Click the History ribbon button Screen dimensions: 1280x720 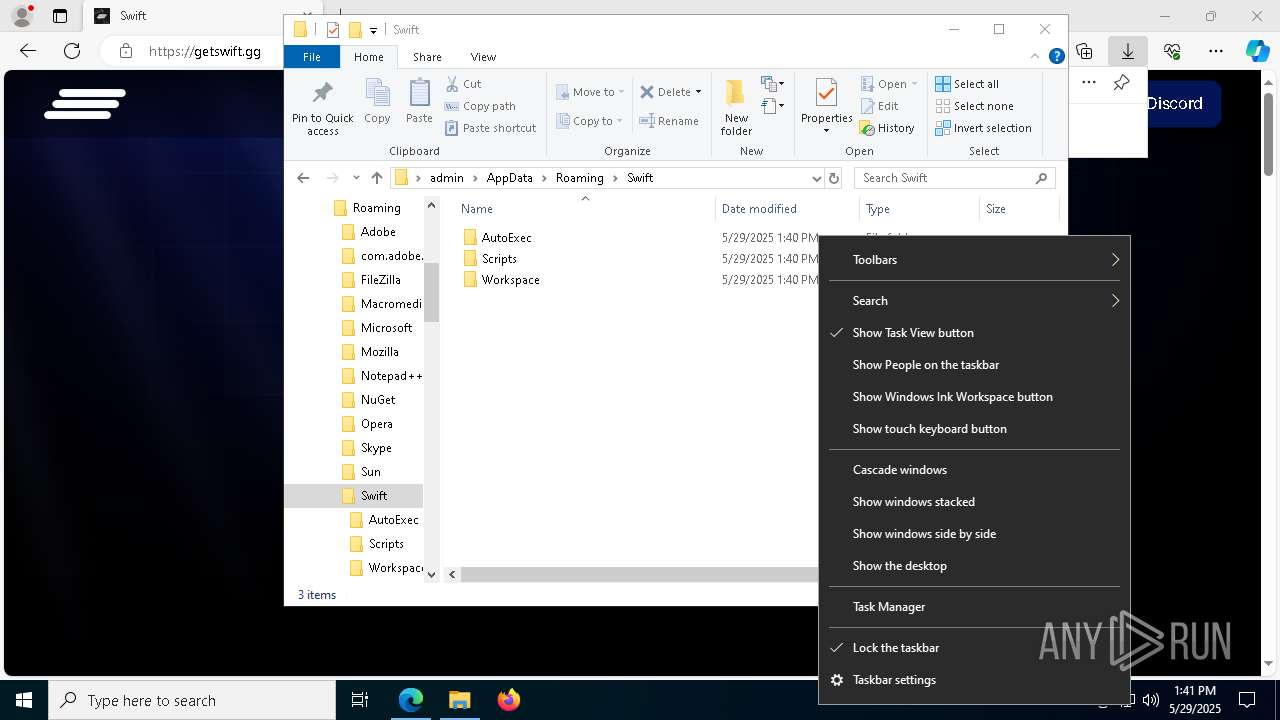click(x=887, y=128)
